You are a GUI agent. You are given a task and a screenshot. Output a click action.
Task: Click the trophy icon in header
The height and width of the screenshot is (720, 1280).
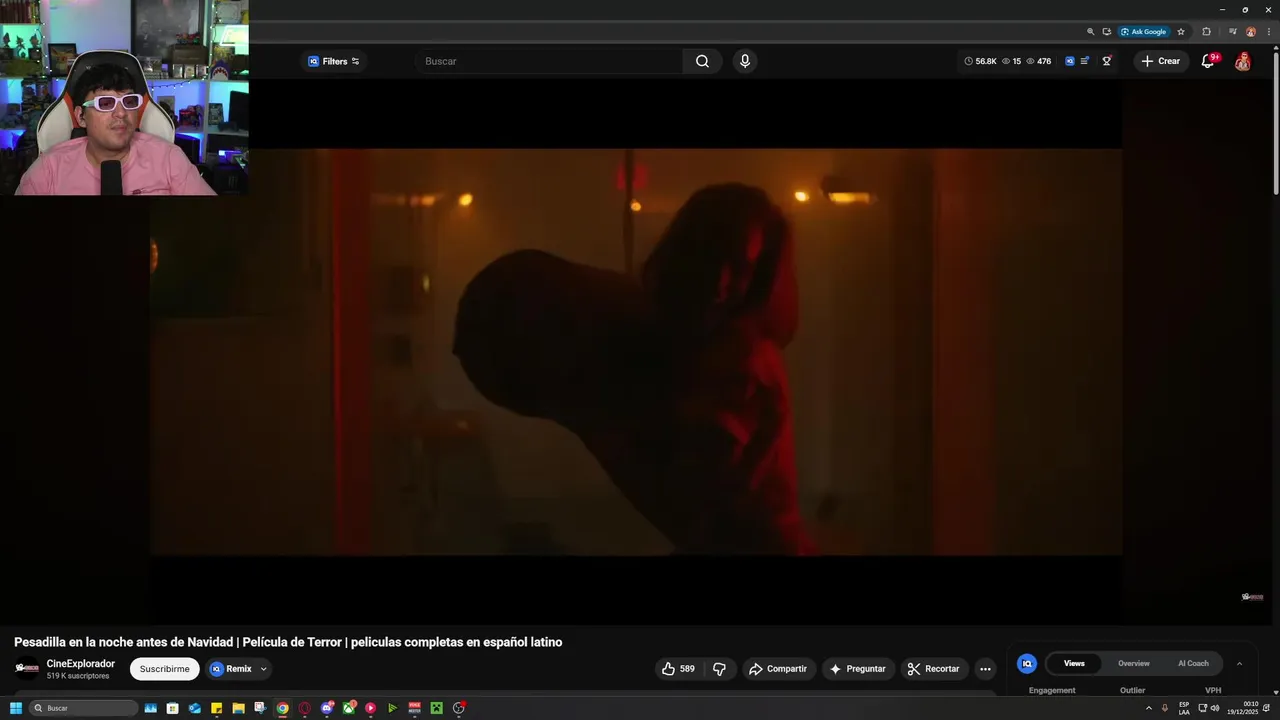(1107, 61)
